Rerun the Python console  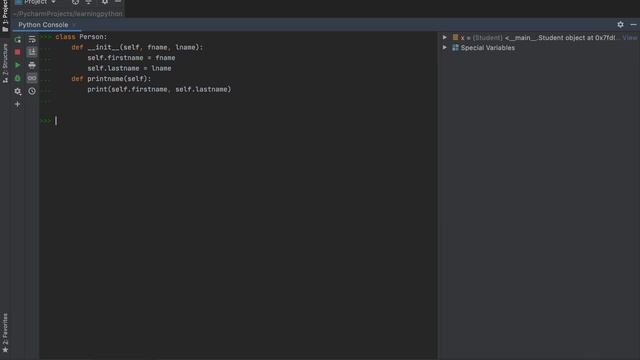[18, 40]
